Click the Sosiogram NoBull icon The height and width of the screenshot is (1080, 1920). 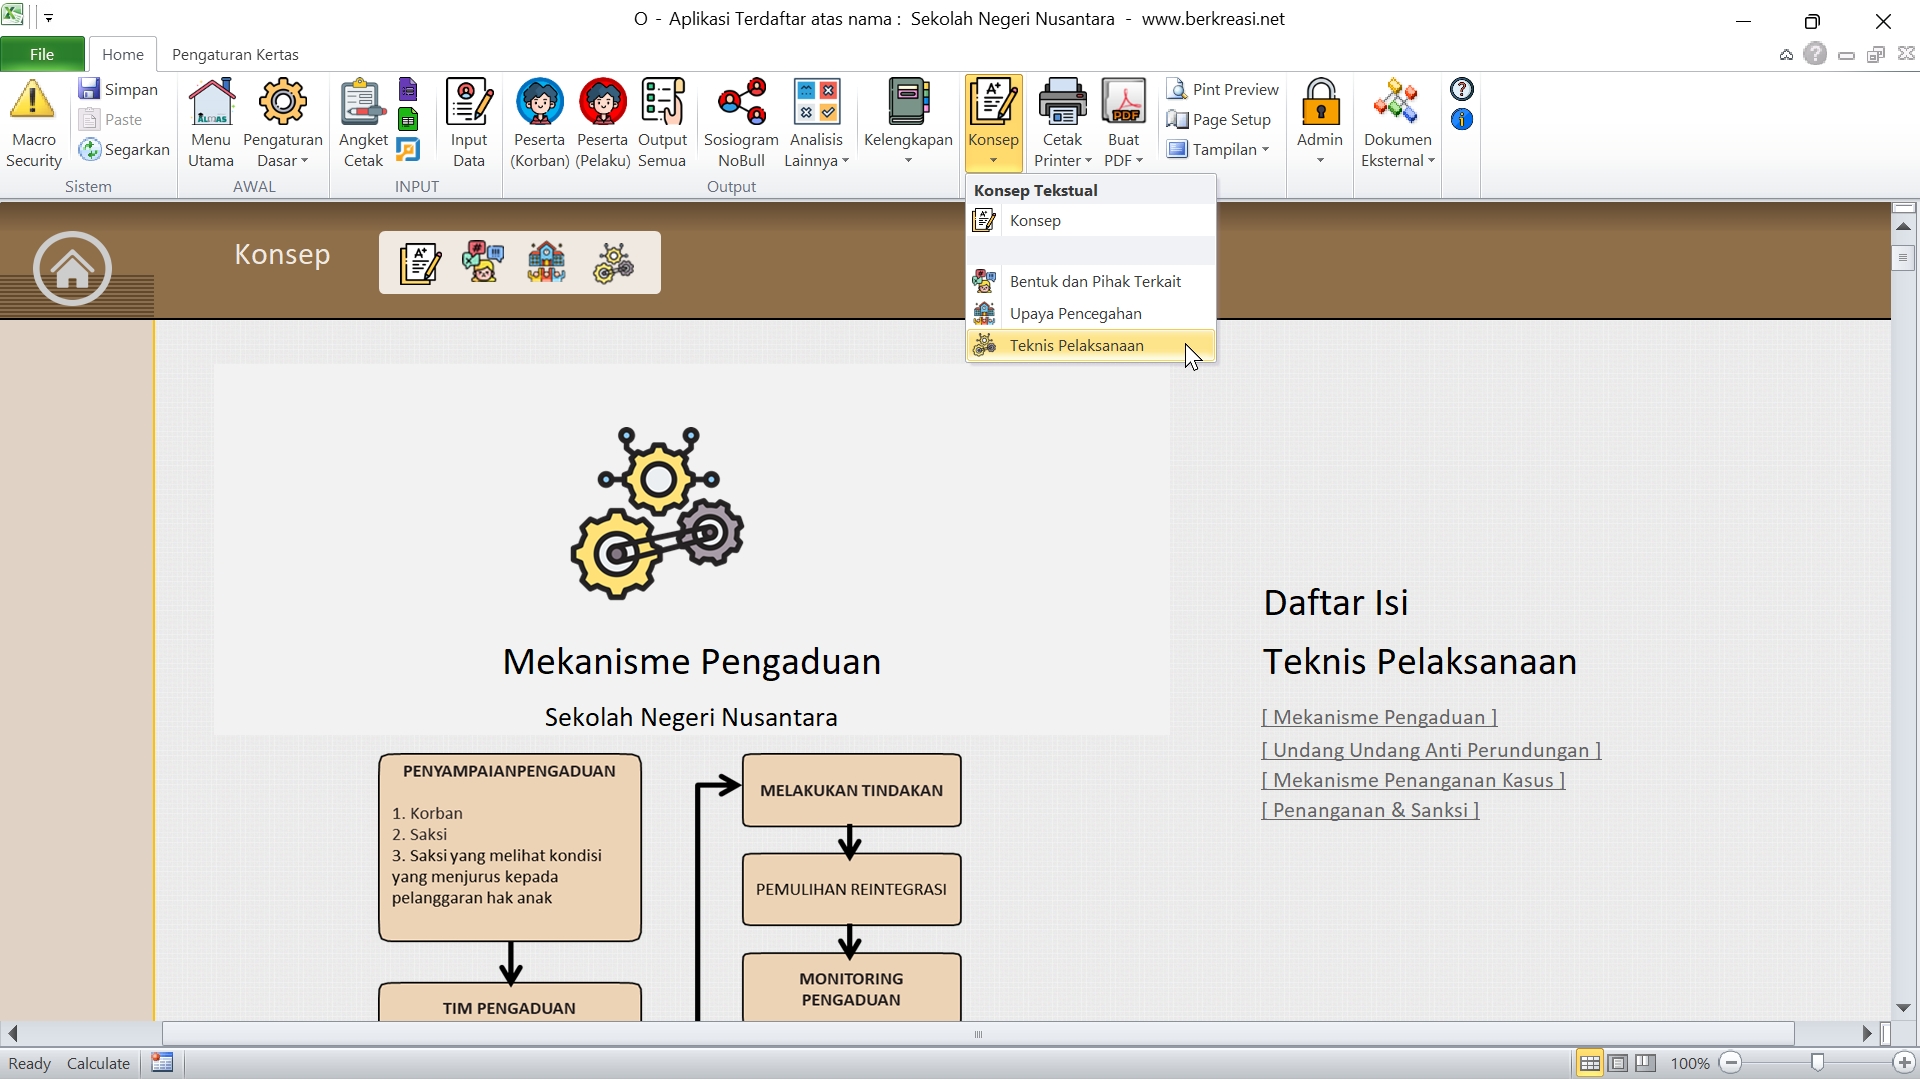[x=741, y=102]
